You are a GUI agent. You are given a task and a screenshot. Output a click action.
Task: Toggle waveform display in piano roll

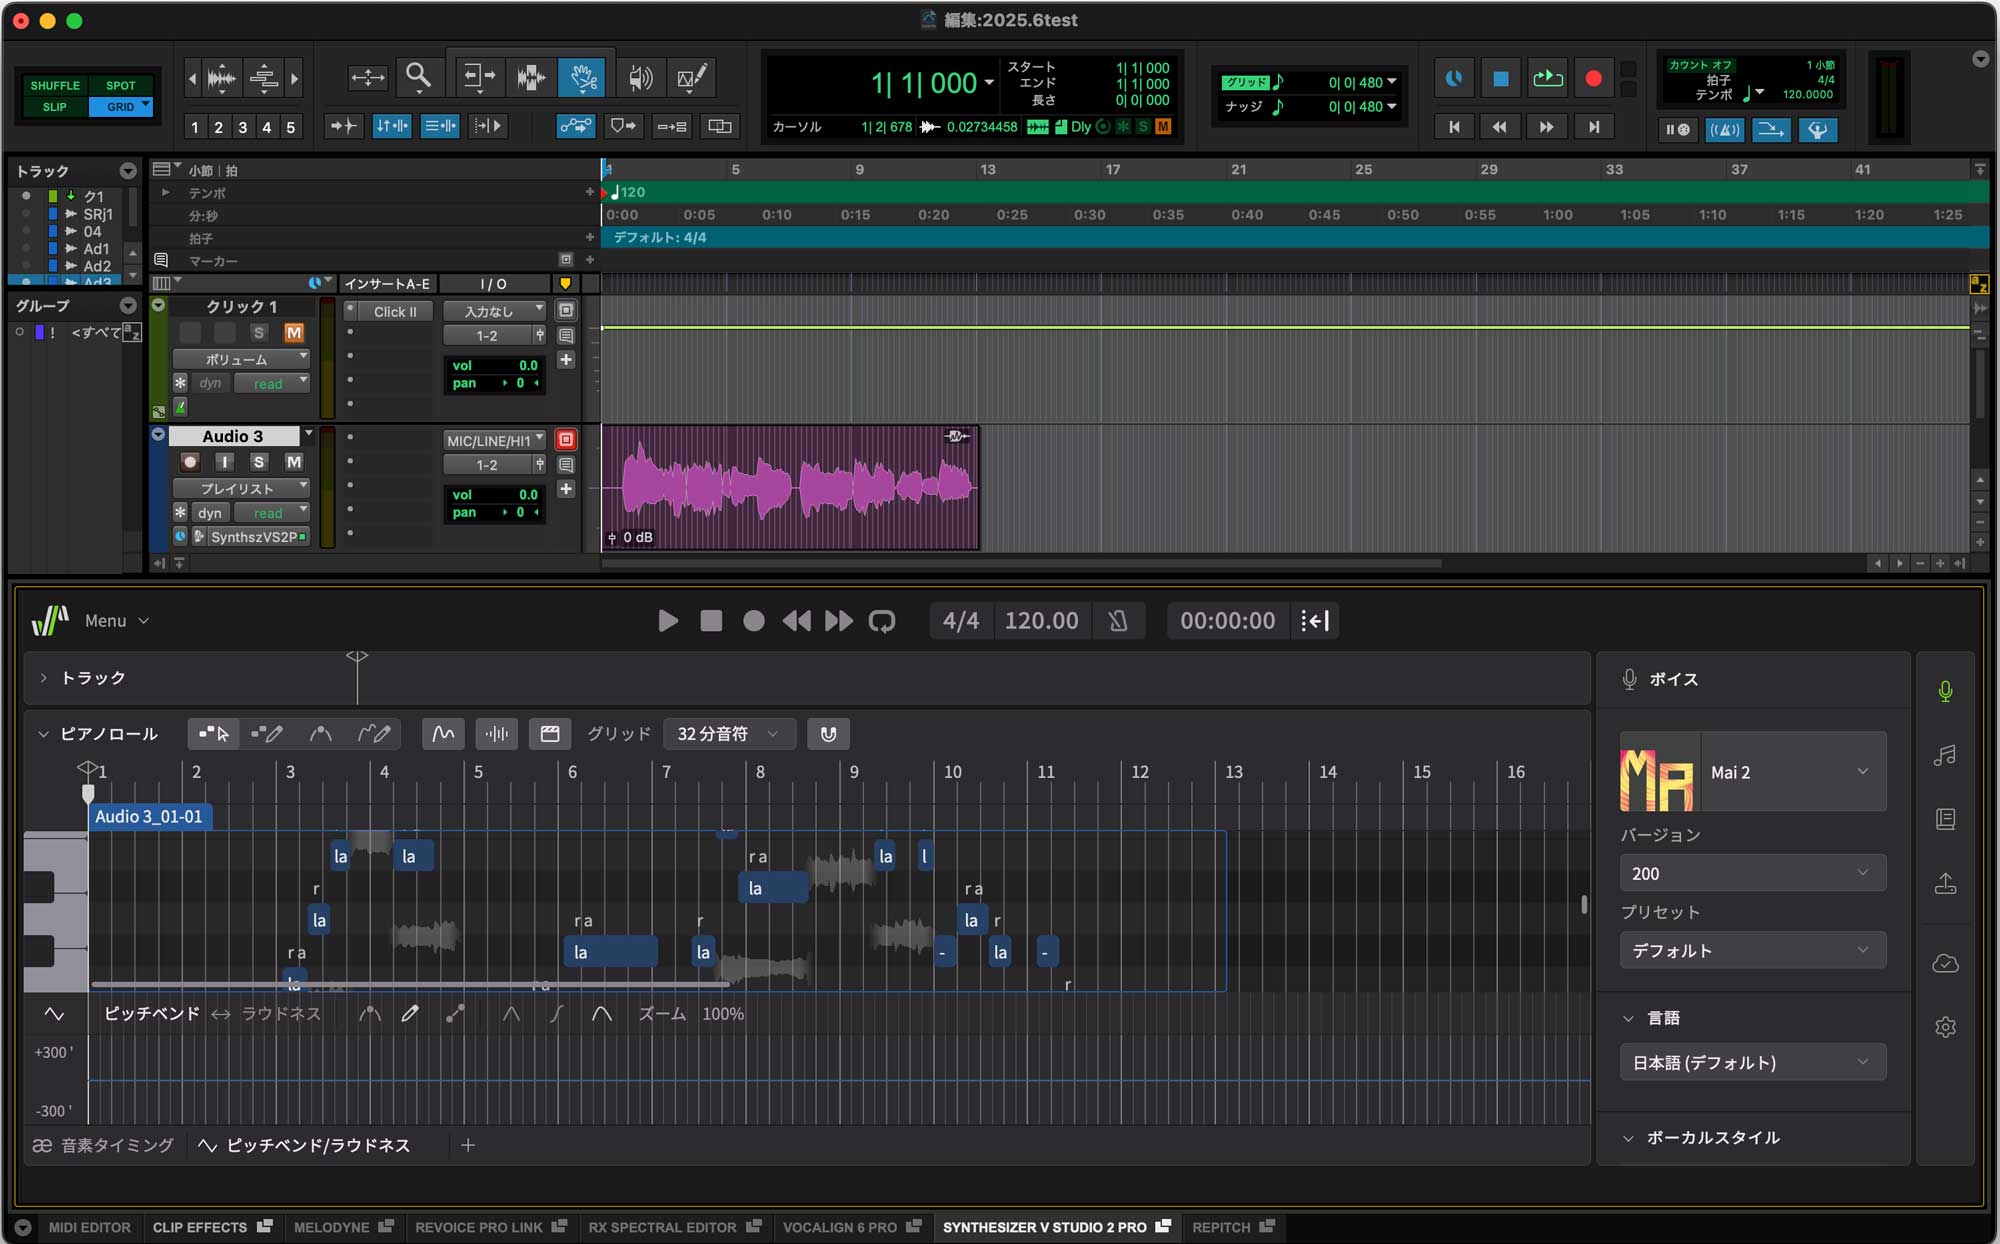[496, 734]
